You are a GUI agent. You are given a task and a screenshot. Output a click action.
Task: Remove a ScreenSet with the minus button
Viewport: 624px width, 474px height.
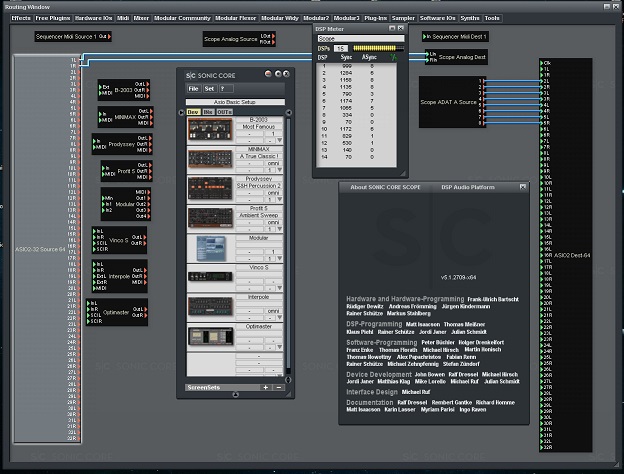coord(279,387)
